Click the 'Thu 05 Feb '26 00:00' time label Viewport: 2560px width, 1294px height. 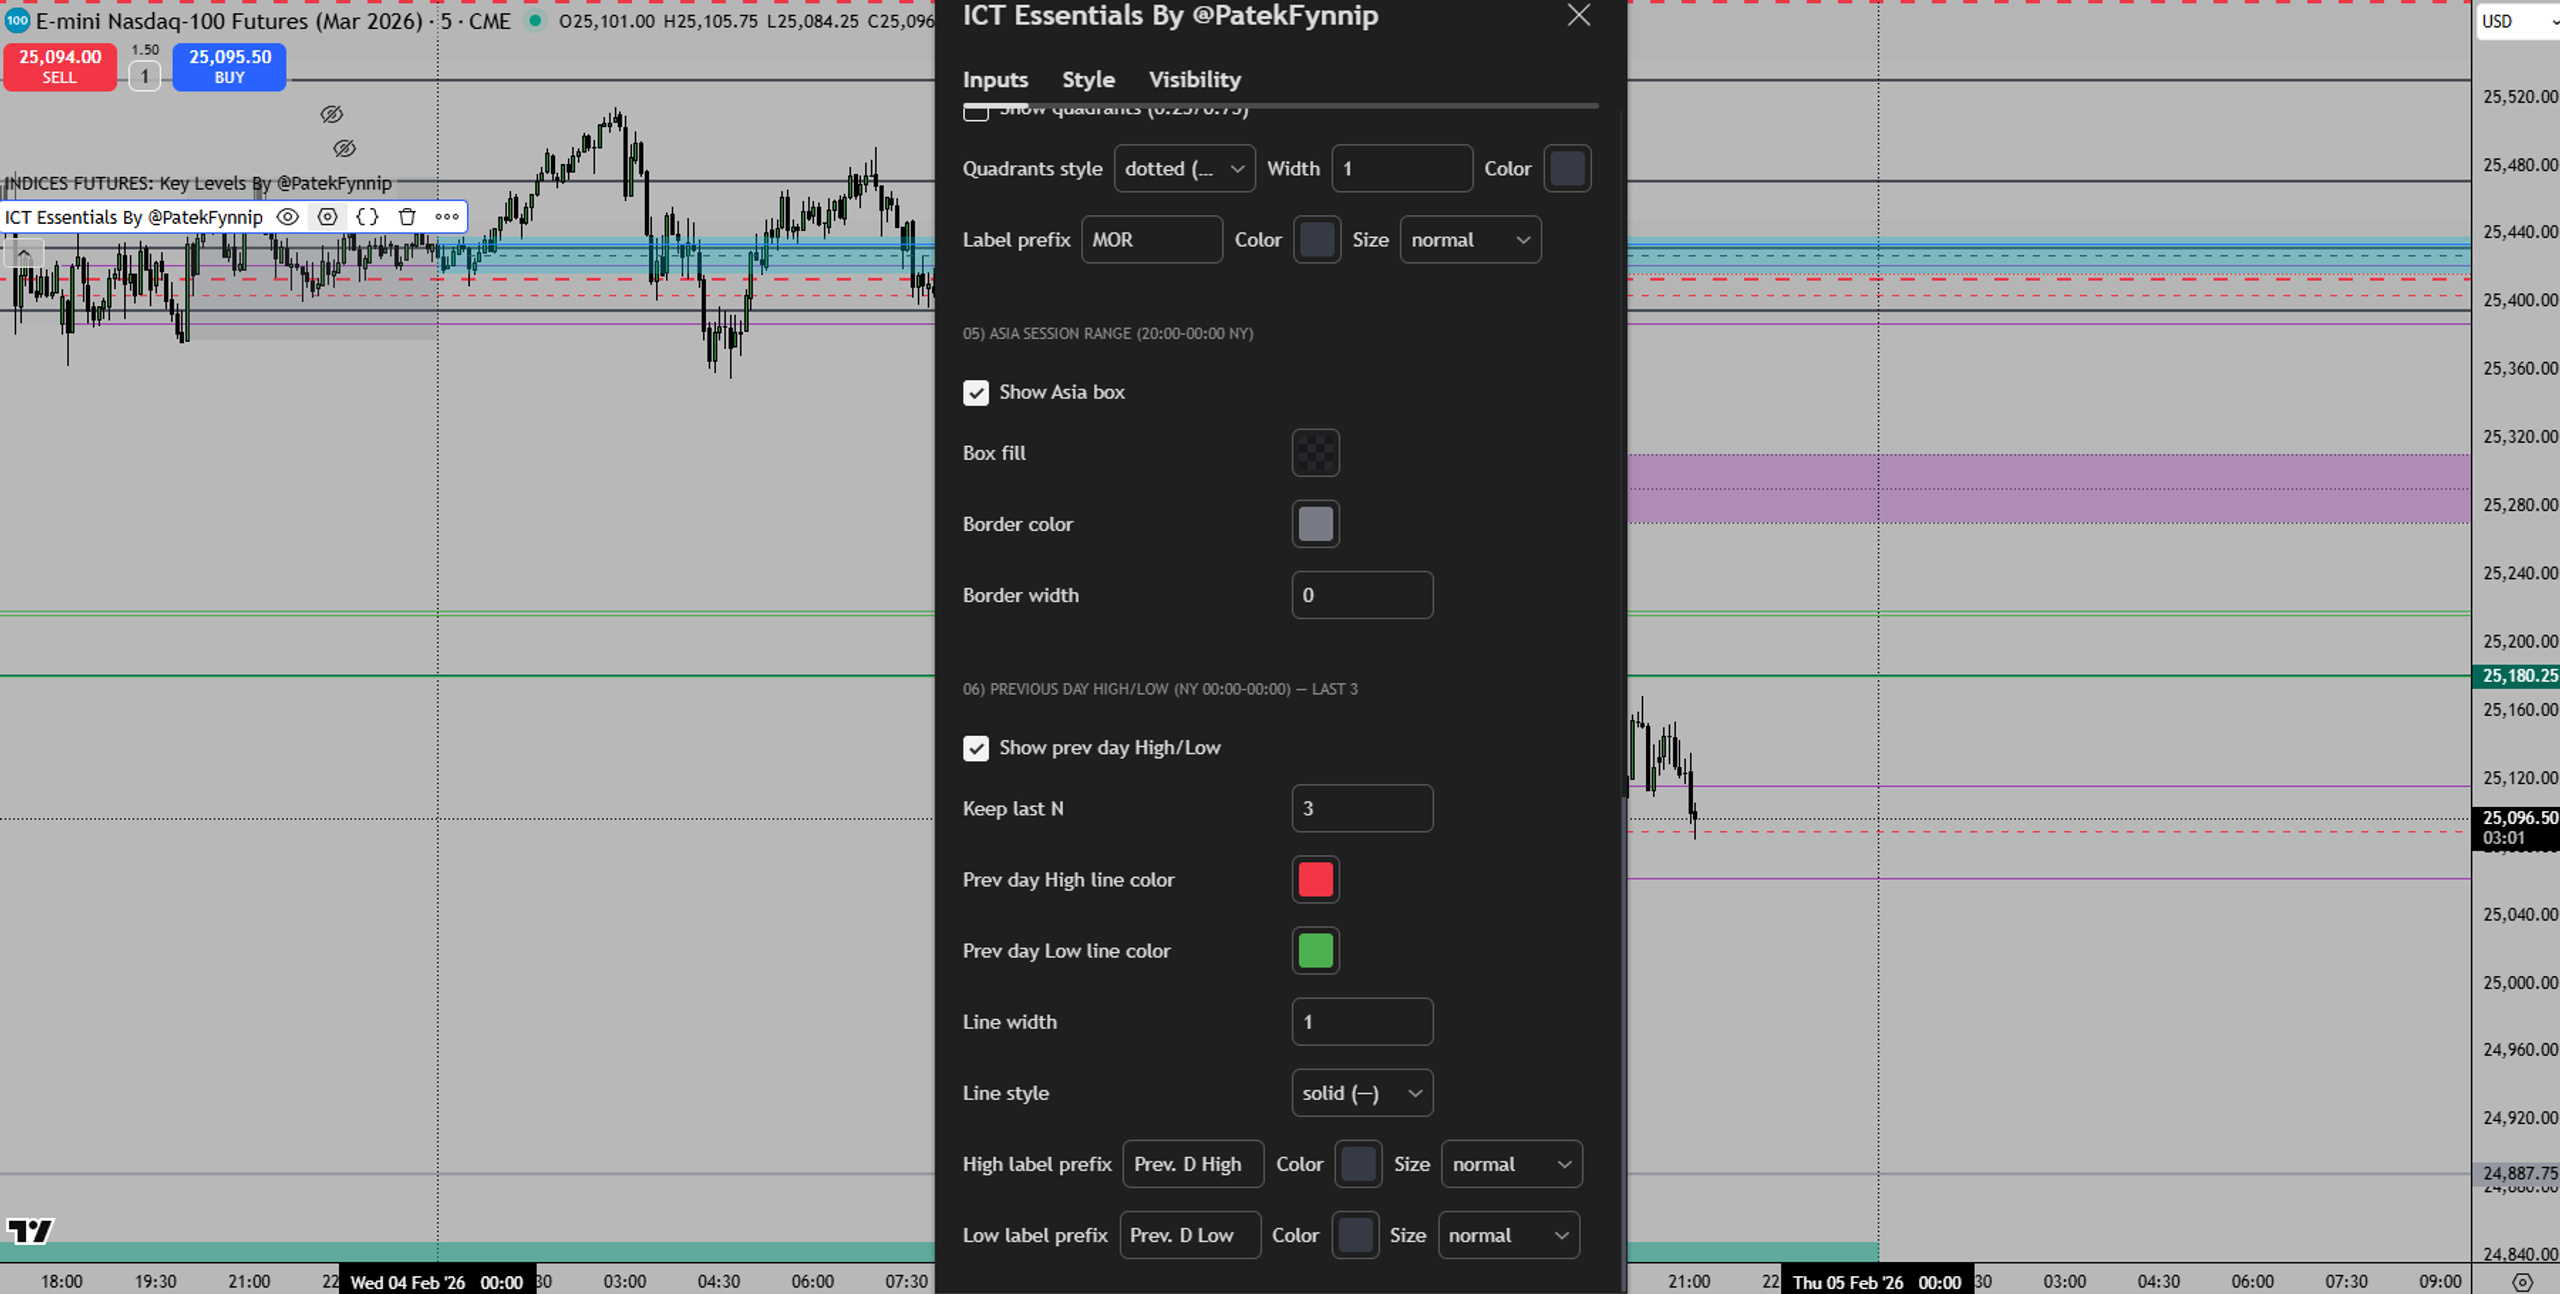click(1876, 1282)
